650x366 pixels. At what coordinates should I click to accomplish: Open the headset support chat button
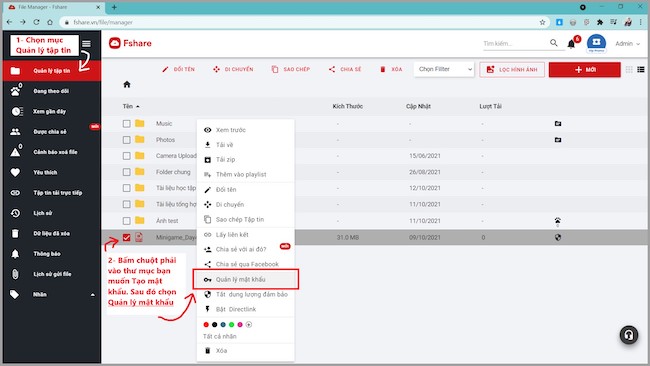point(628,335)
